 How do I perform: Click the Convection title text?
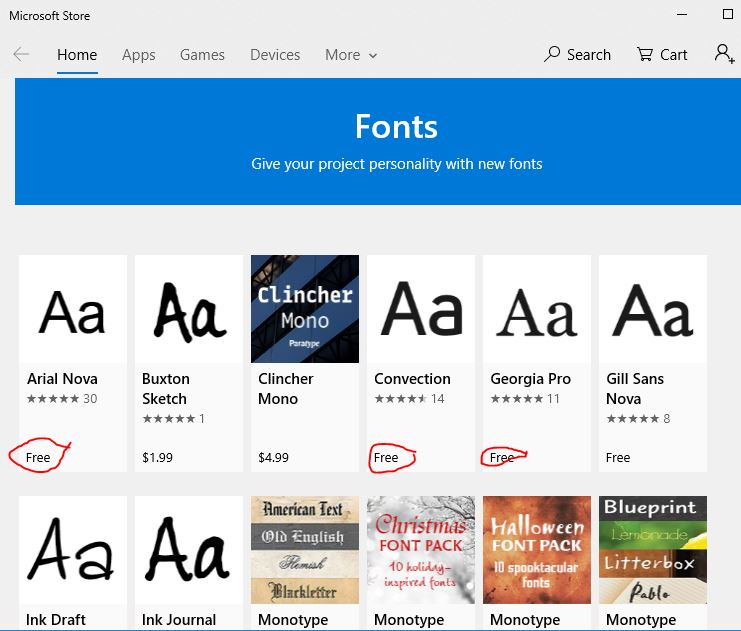(x=412, y=379)
